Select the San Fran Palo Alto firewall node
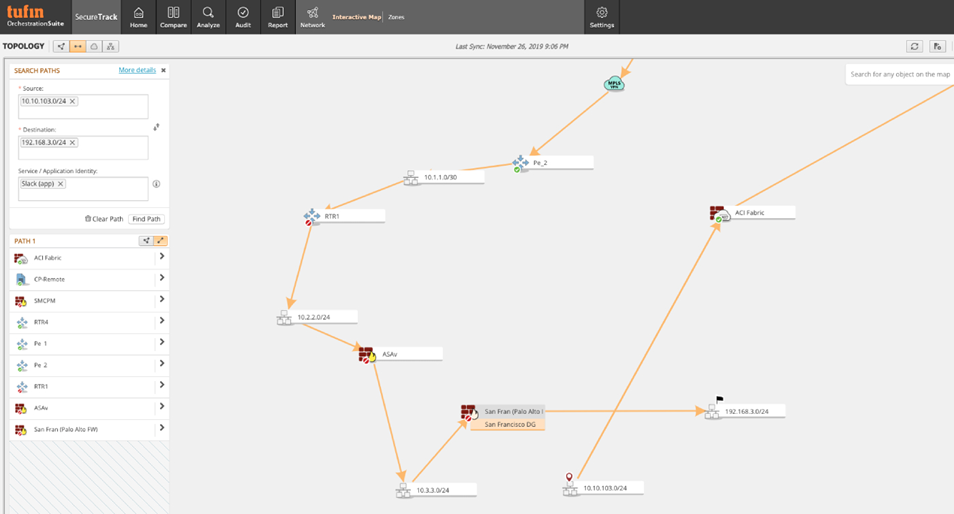Image resolution: width=954 pixels, height=514 pixels. coord(503,412)
